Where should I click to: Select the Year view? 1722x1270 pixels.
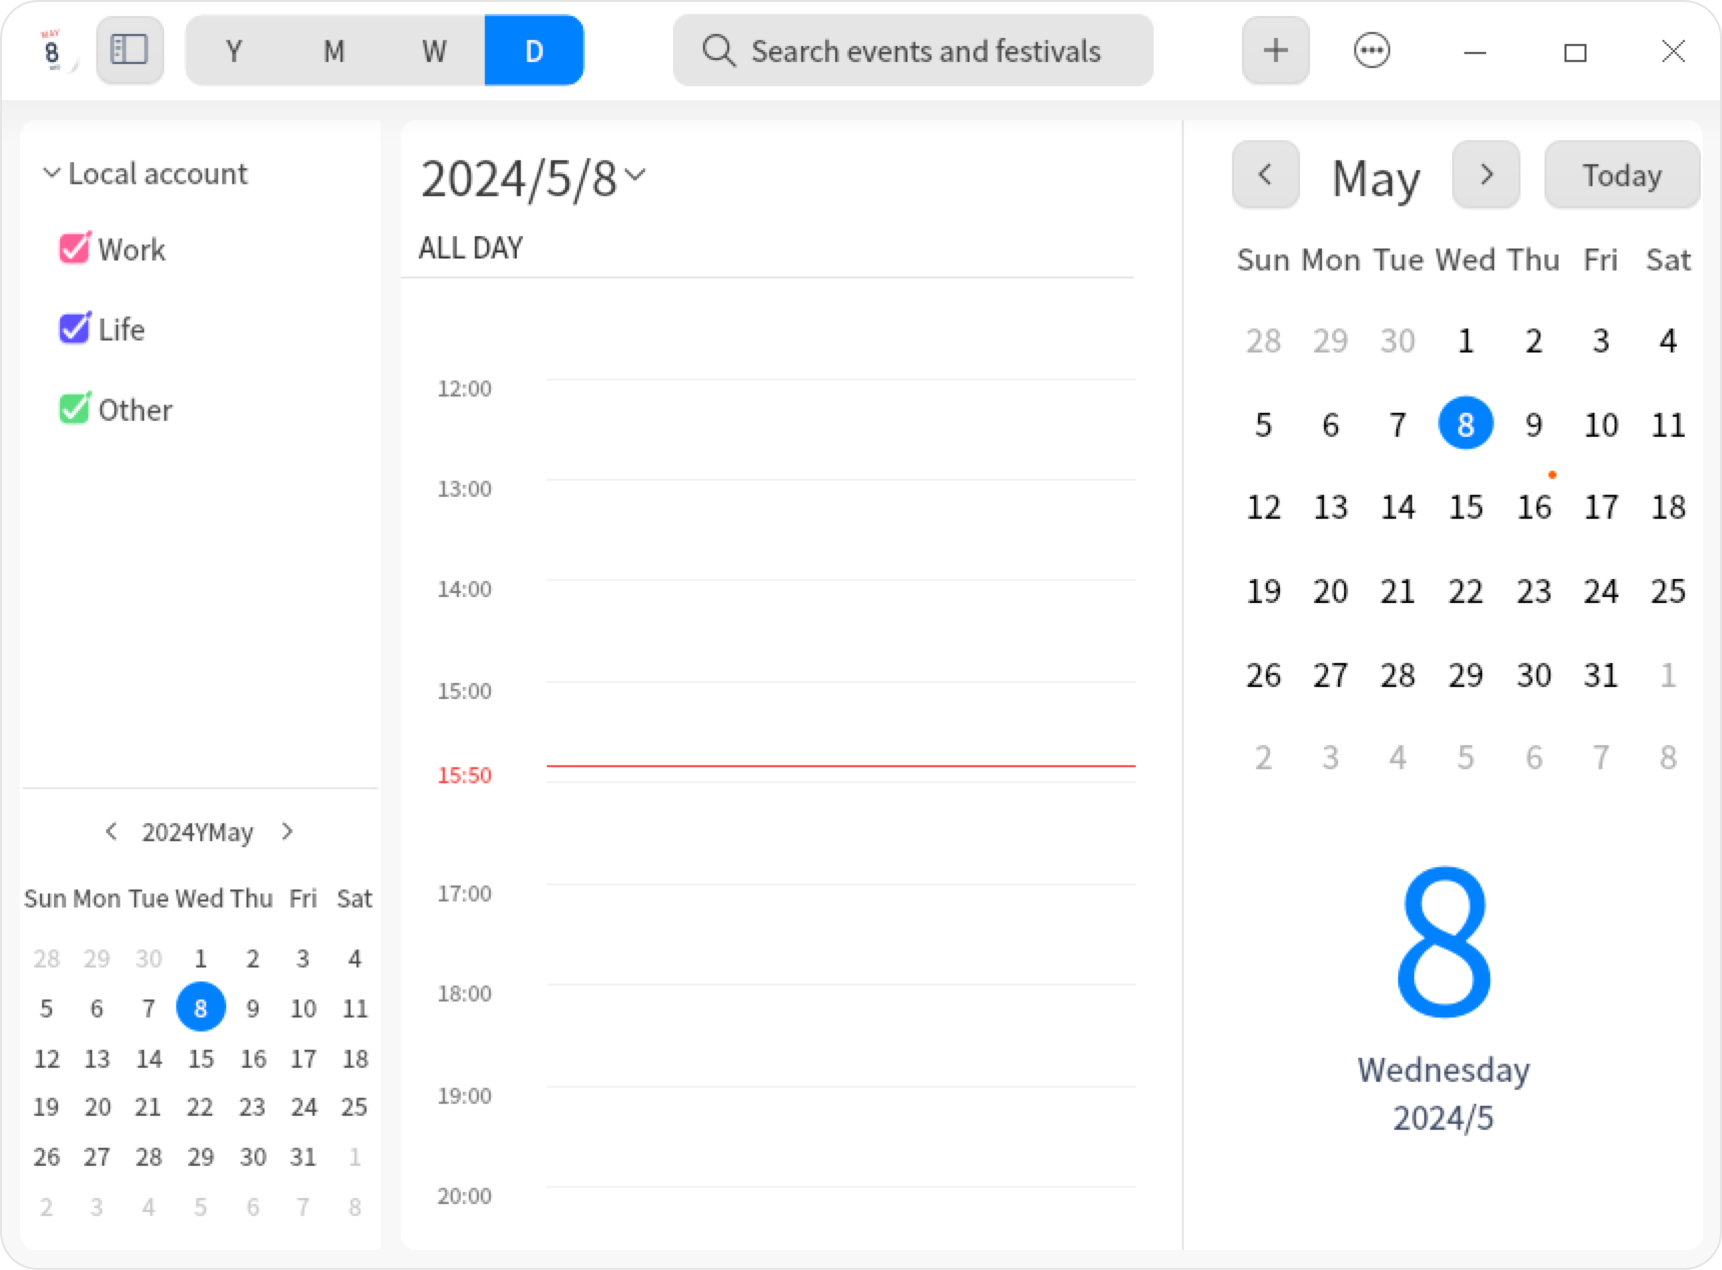234,50
